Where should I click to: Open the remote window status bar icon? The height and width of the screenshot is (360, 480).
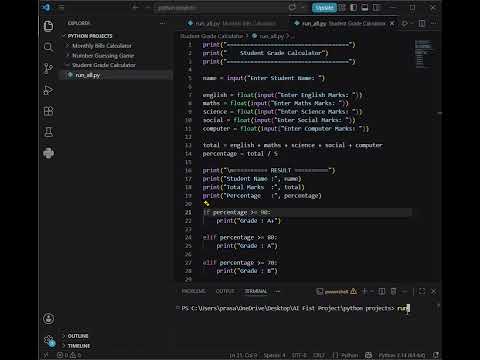click(x=46, y=355)
